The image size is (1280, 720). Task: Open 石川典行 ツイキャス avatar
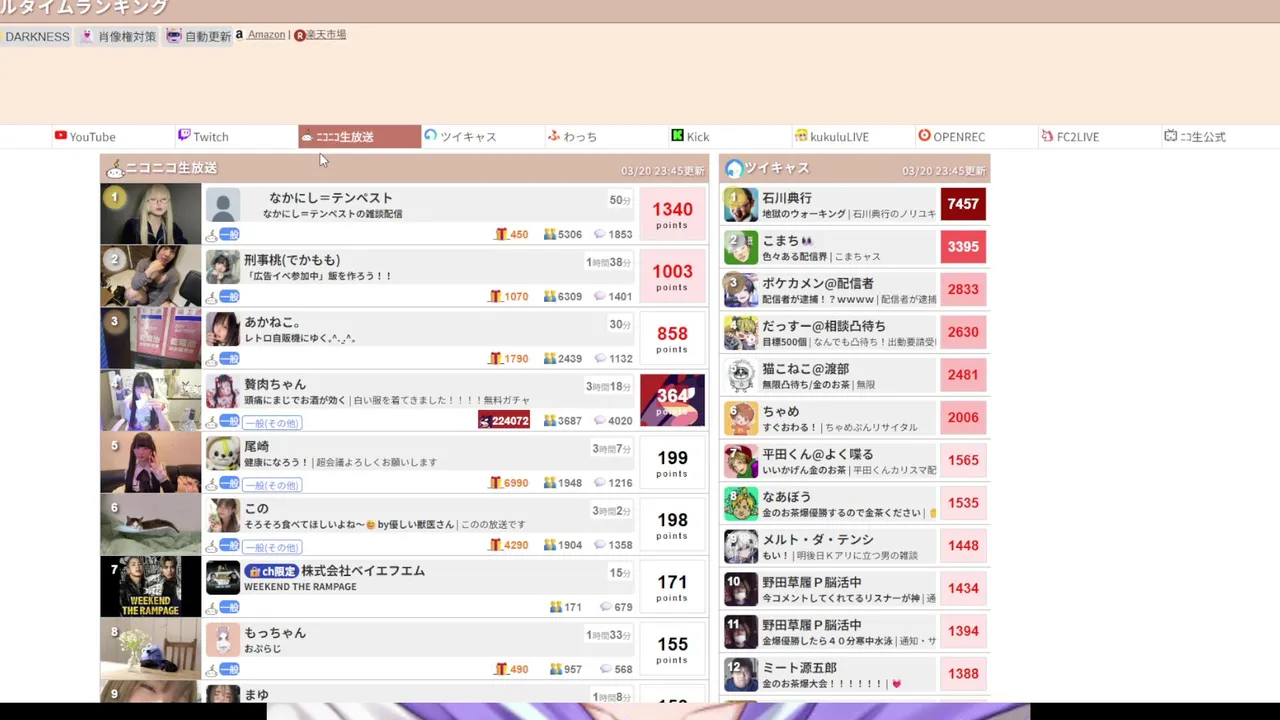pos(741,204)
